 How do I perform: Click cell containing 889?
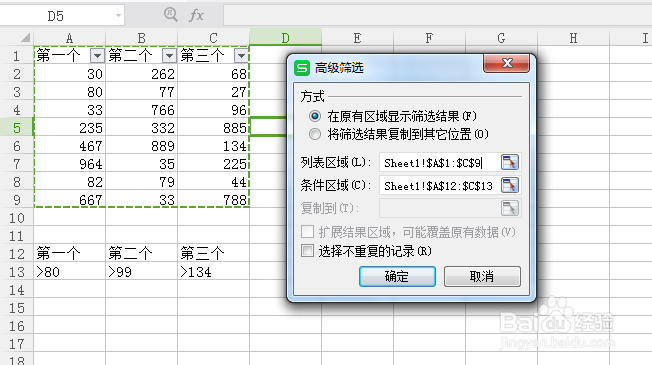[141, 146]
